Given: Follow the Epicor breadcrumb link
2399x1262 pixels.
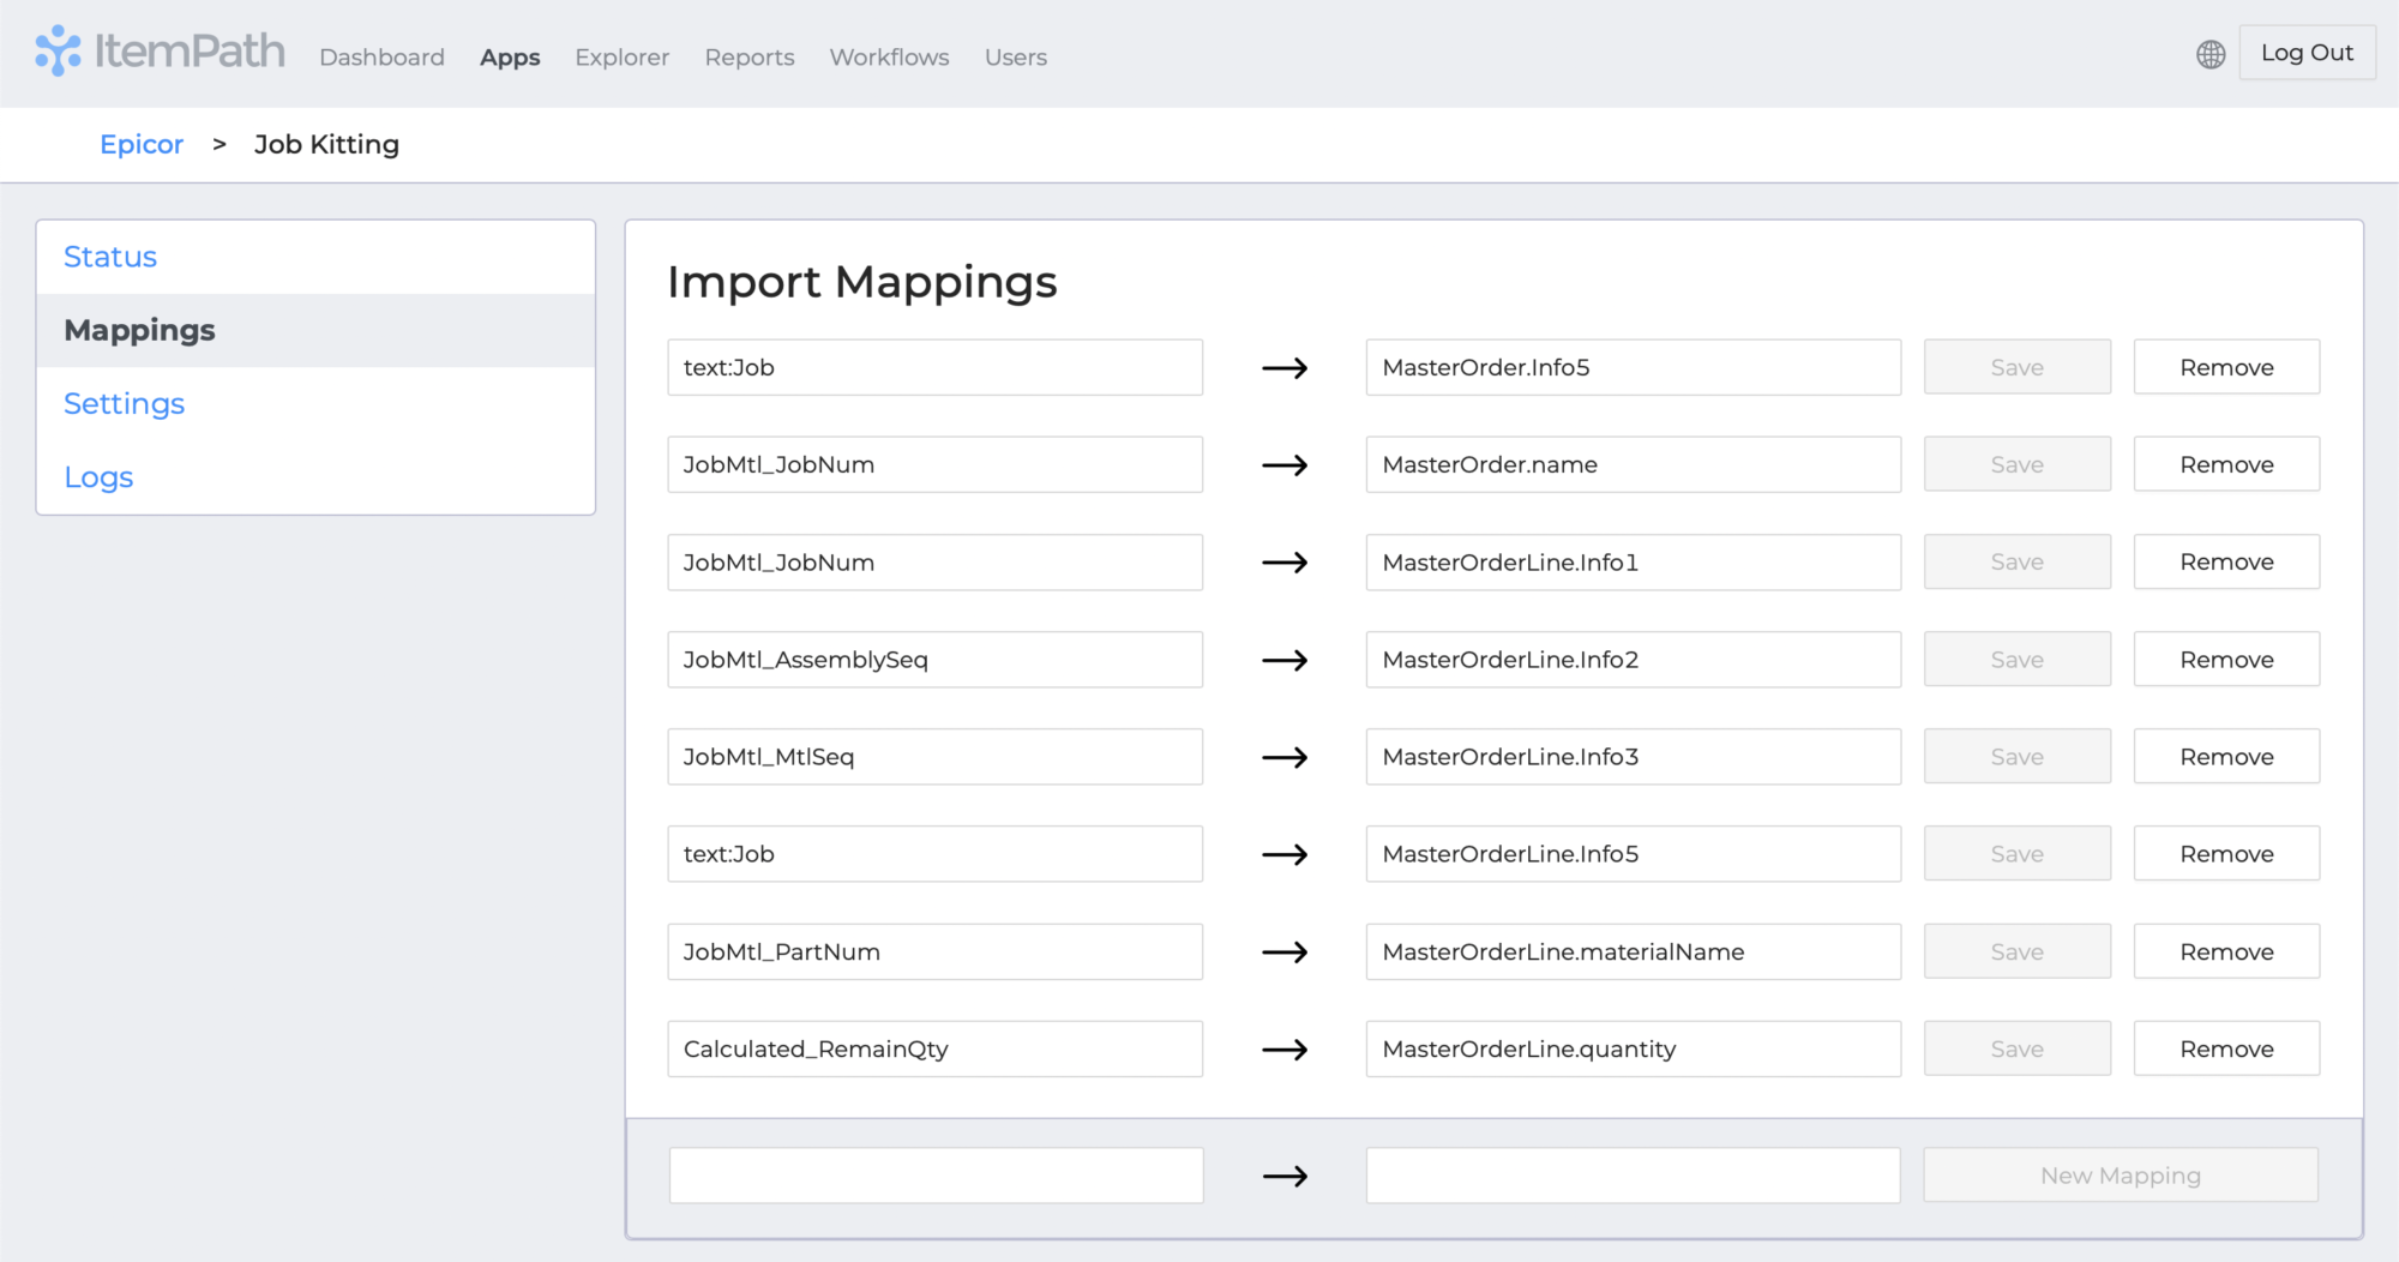Looking at the screenshot, I should pos(141,144).
